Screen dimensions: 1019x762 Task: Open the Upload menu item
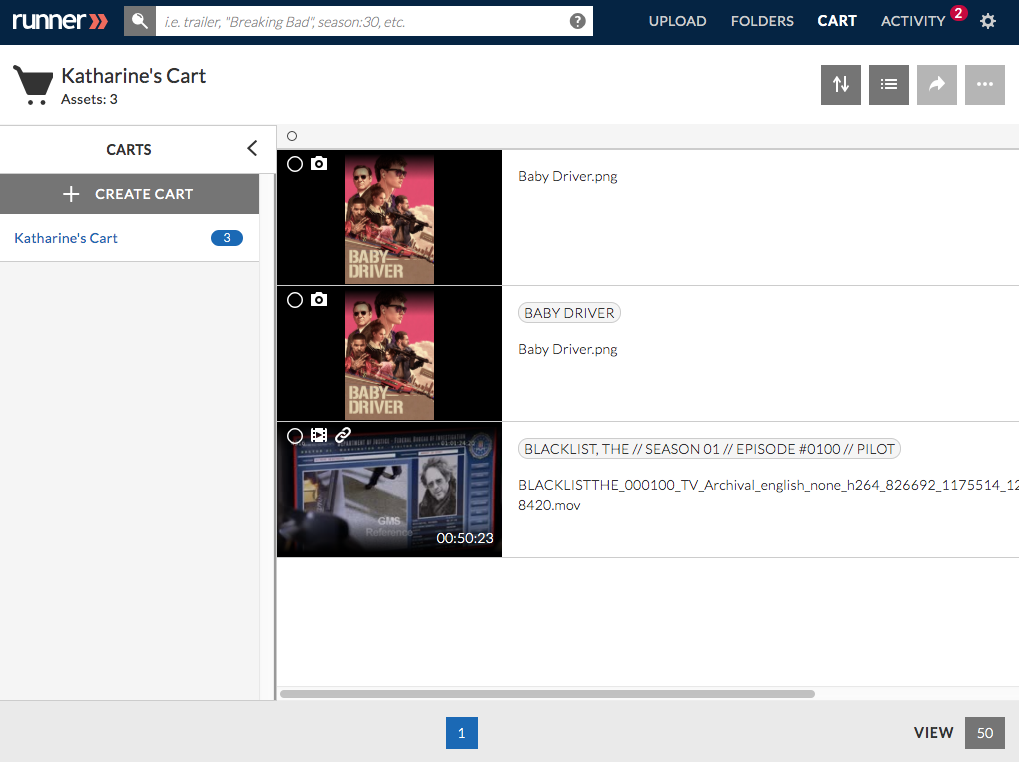point(677,21)
